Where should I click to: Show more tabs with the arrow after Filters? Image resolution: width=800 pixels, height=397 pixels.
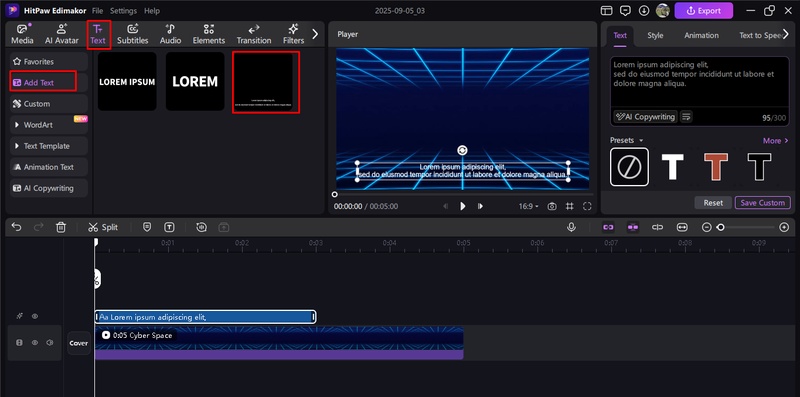pyautogui.click(x=315, y=34)
